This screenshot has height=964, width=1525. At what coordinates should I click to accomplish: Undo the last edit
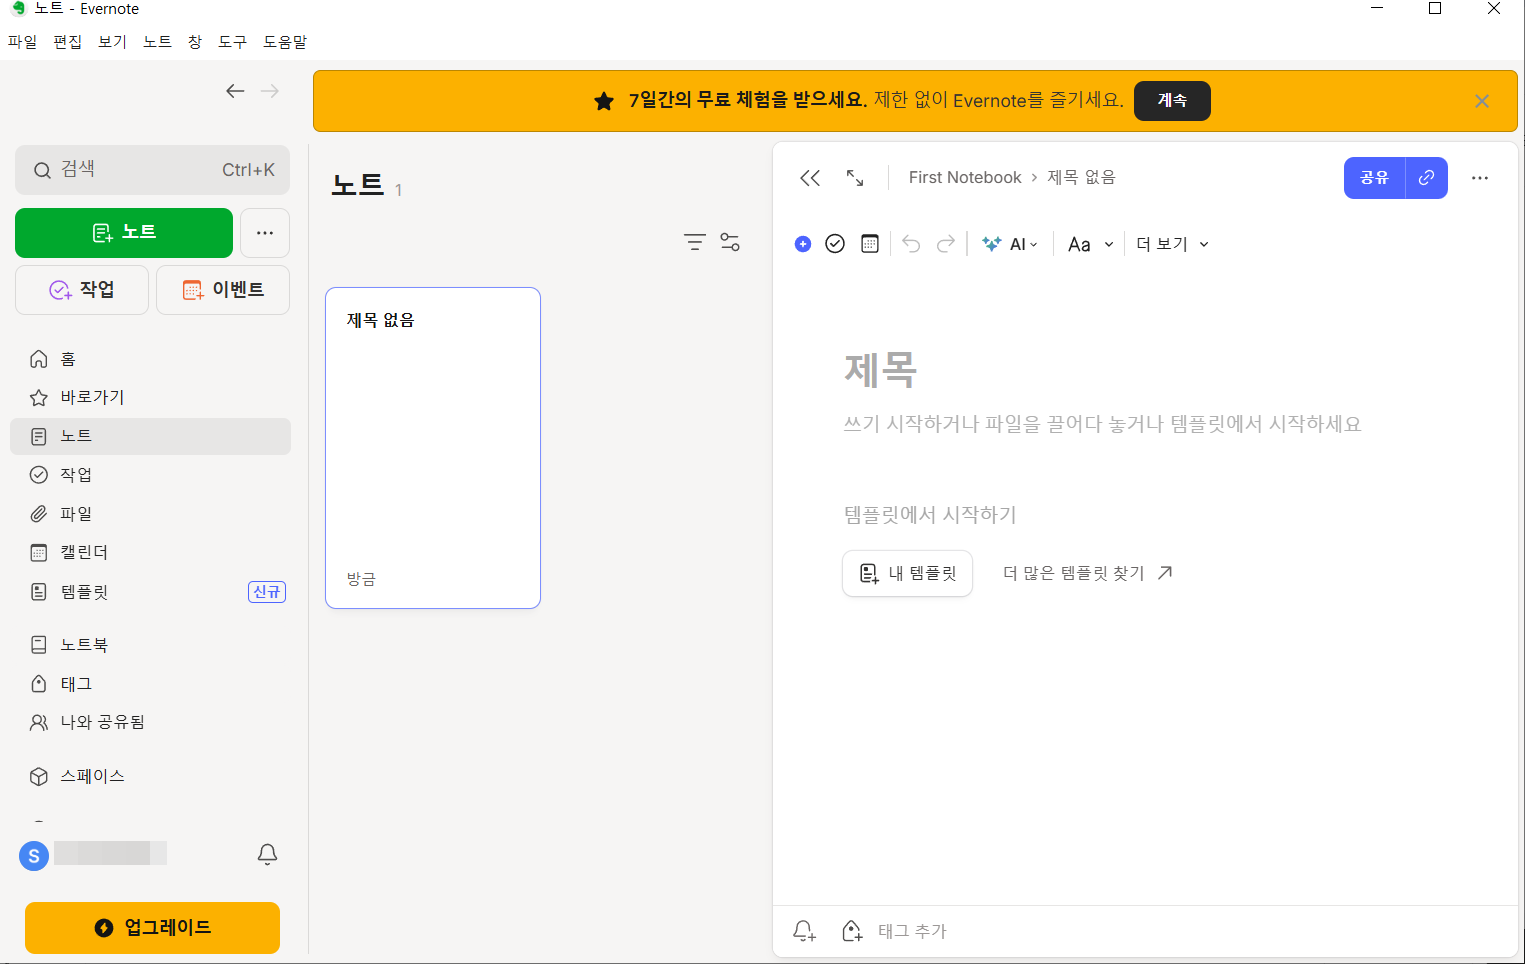click(911, 244)
